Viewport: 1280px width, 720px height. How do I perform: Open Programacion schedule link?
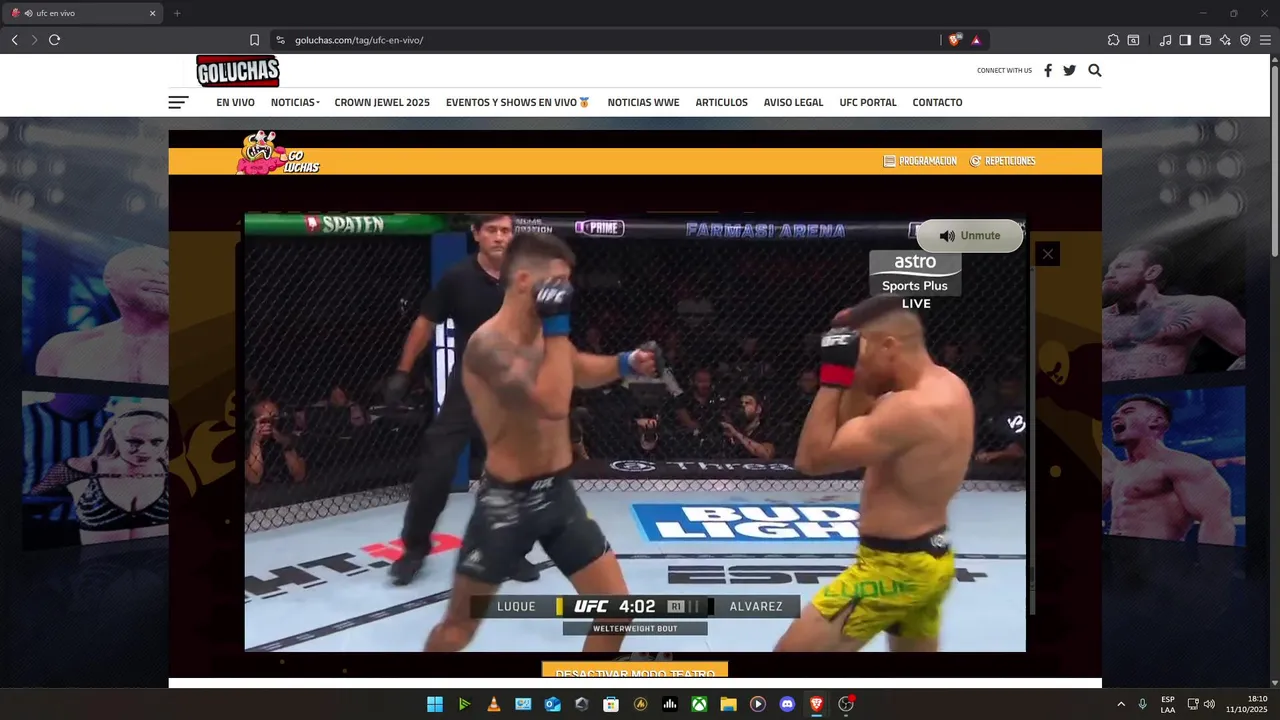click(x=920, y=161)
